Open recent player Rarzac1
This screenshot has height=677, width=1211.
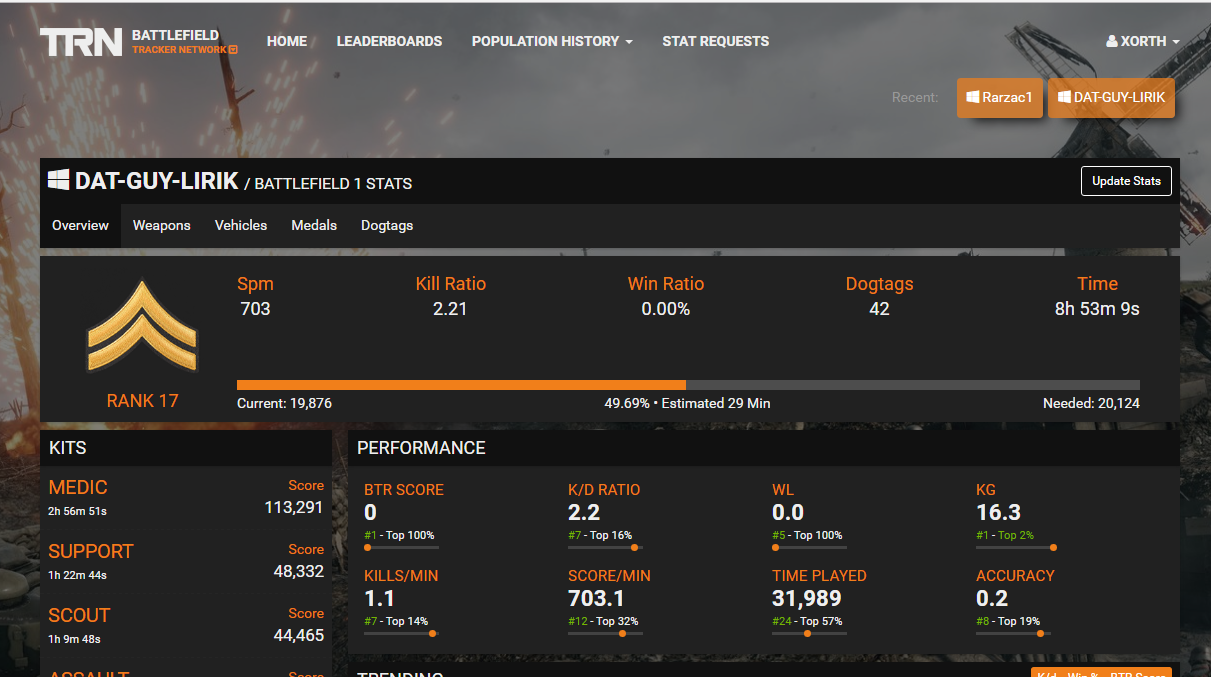(x=1000, y=98)
